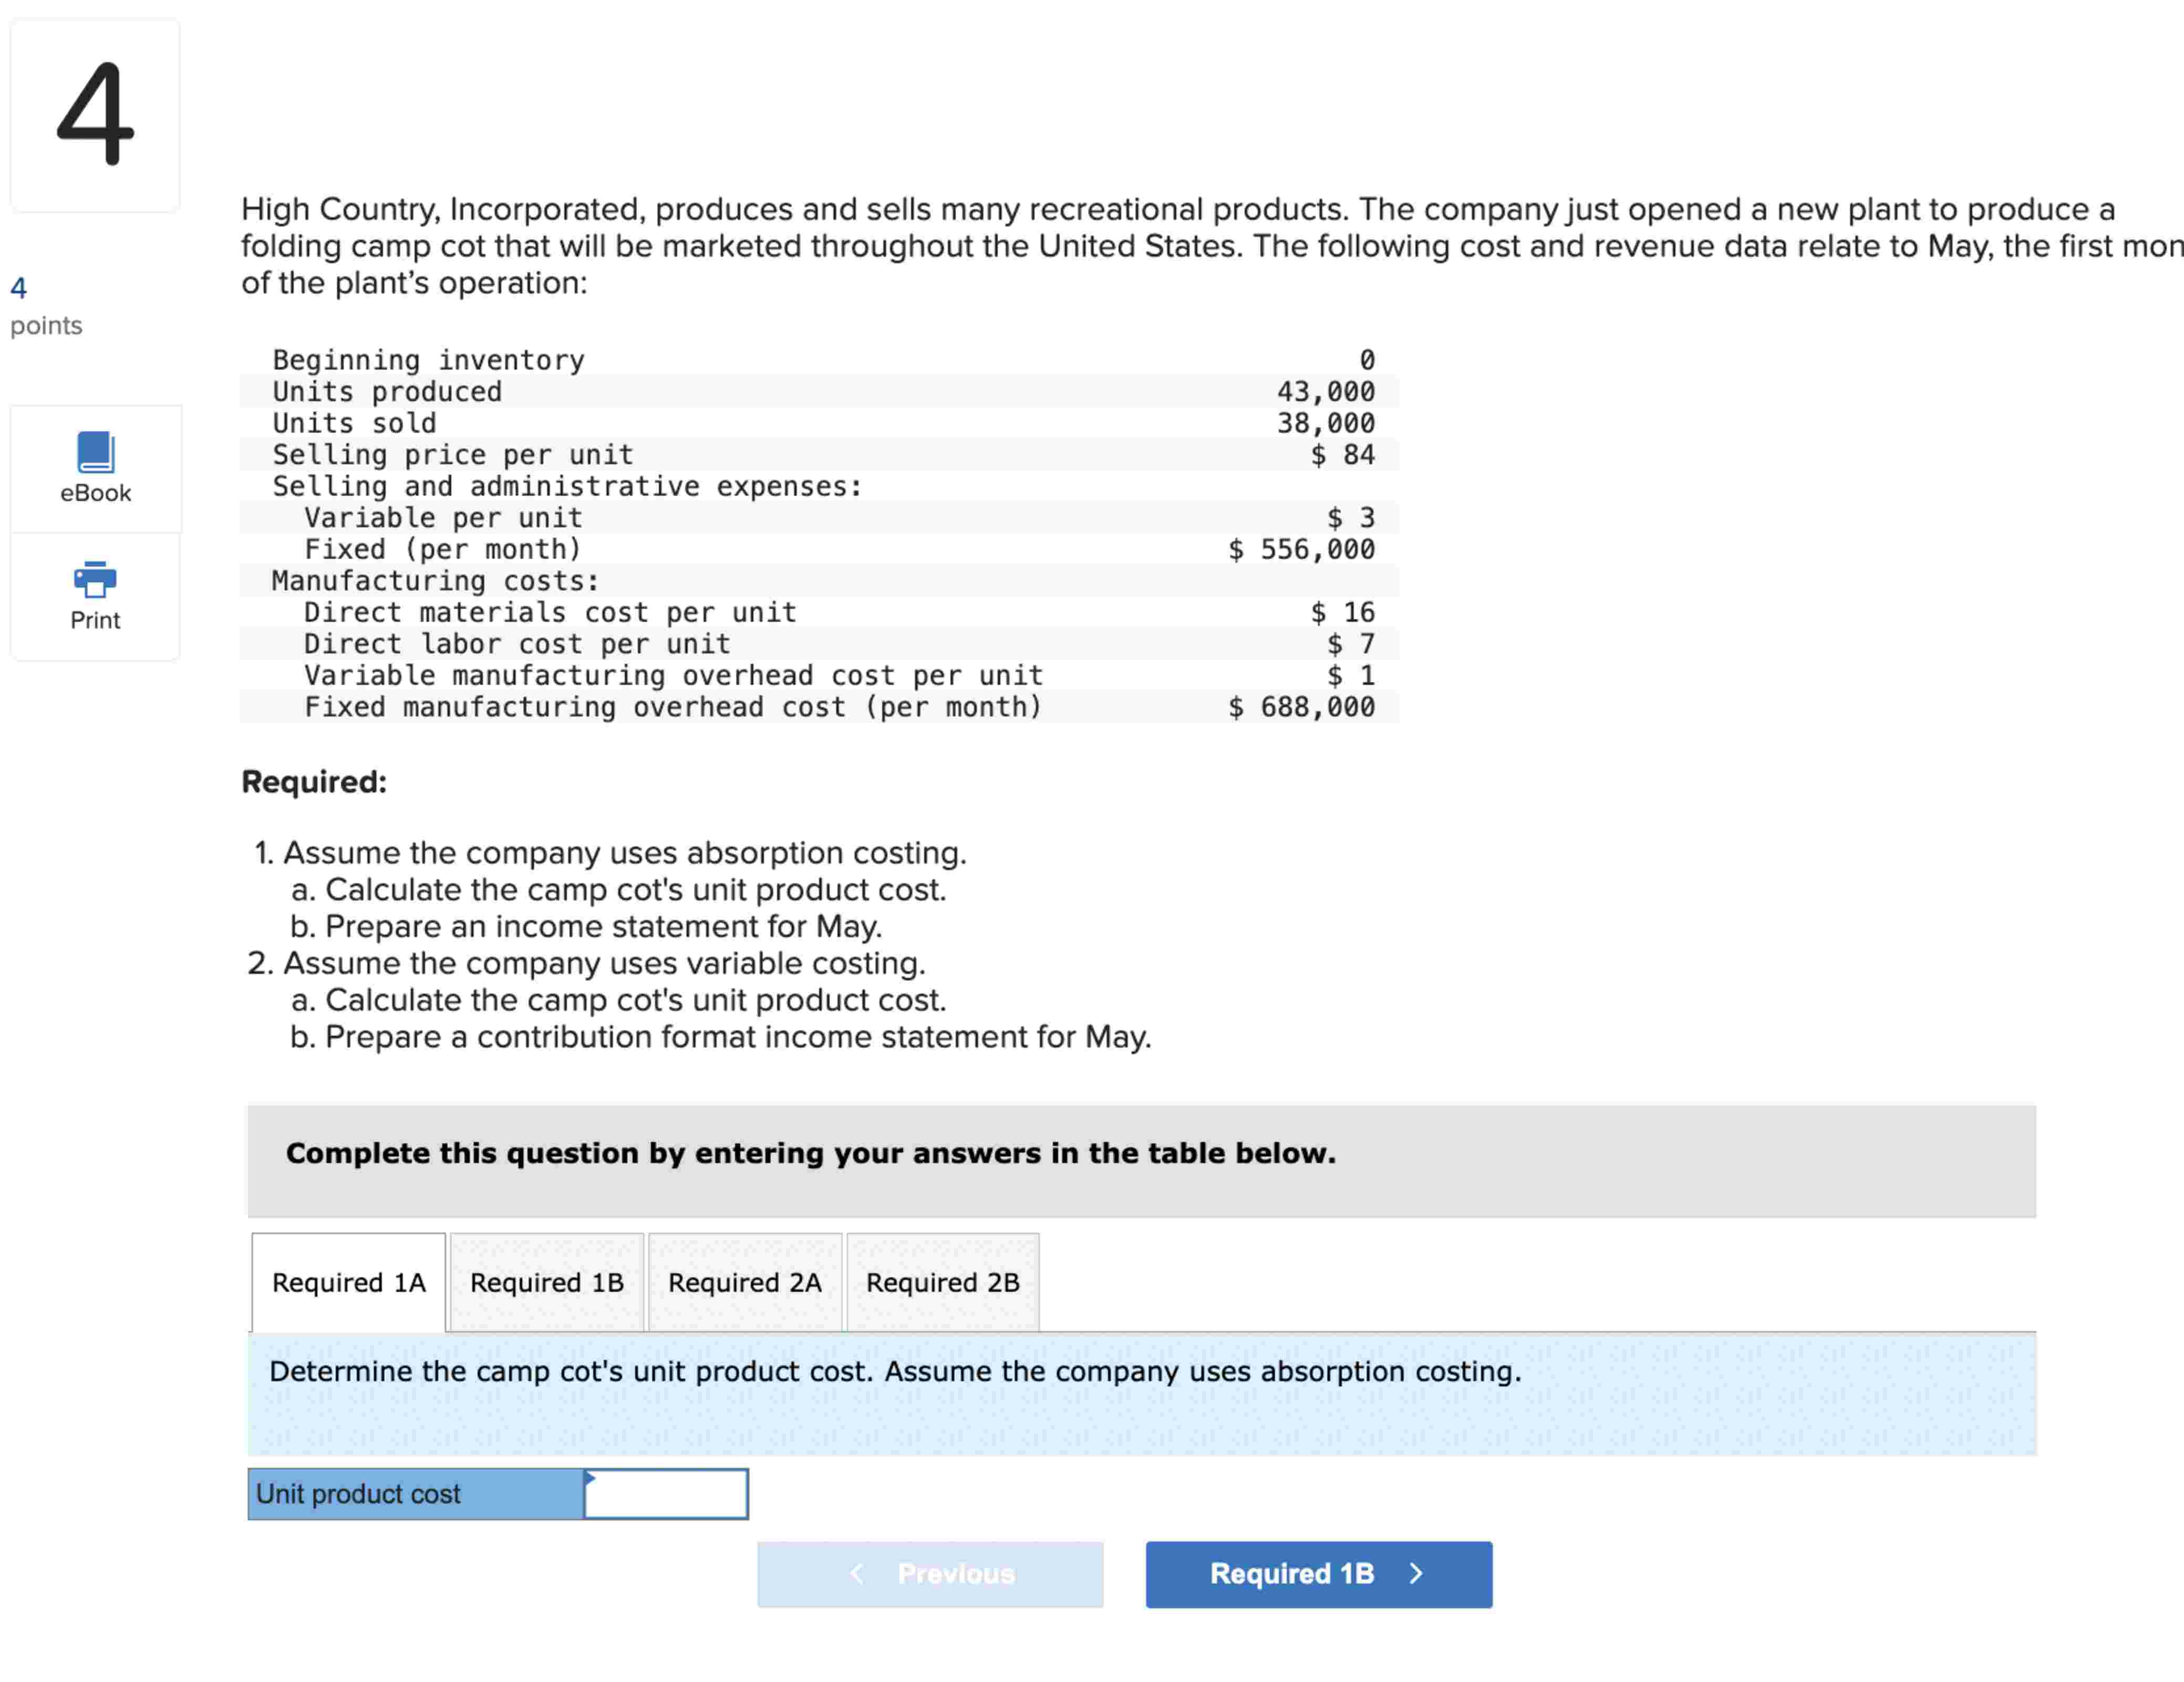Open the eBook icon
Viewport: 2184px width, 1682px height.
click(95, 452)
